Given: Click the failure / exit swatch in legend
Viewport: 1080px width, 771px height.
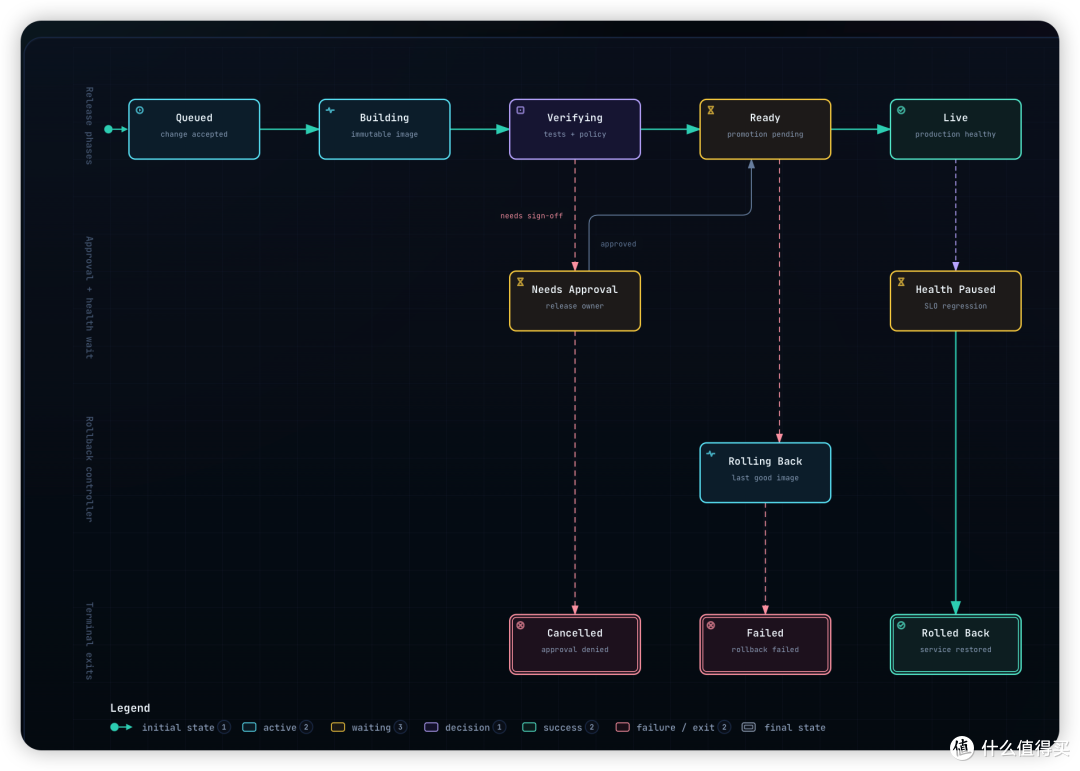Looking at the screenshot, I should [x=623, y=727].
